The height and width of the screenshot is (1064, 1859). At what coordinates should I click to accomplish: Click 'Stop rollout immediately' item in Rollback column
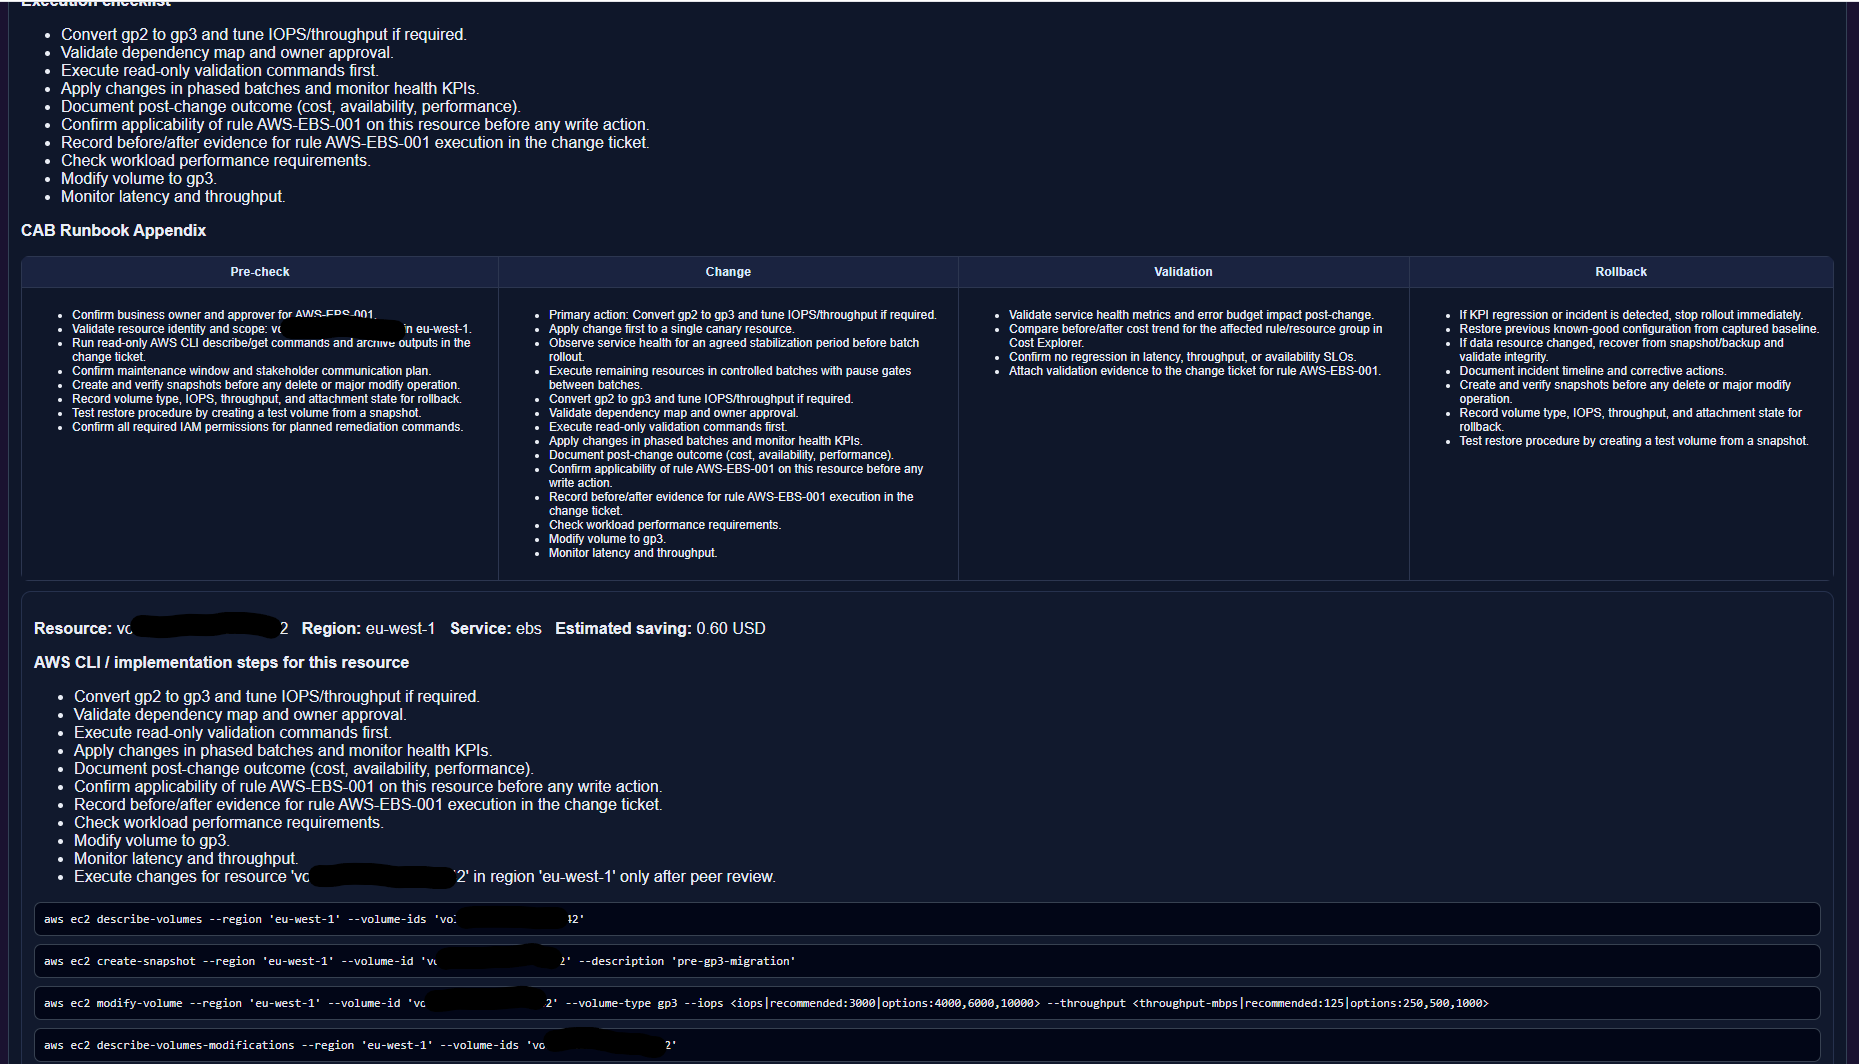pos(1630,315)
